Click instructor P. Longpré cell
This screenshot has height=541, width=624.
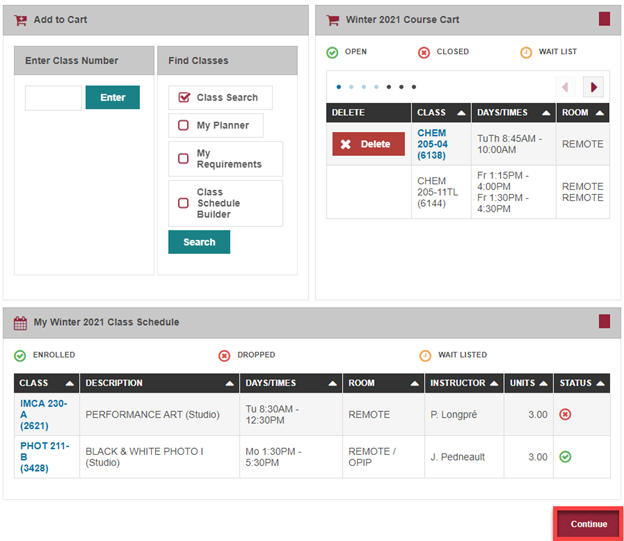tap(464, 414)
